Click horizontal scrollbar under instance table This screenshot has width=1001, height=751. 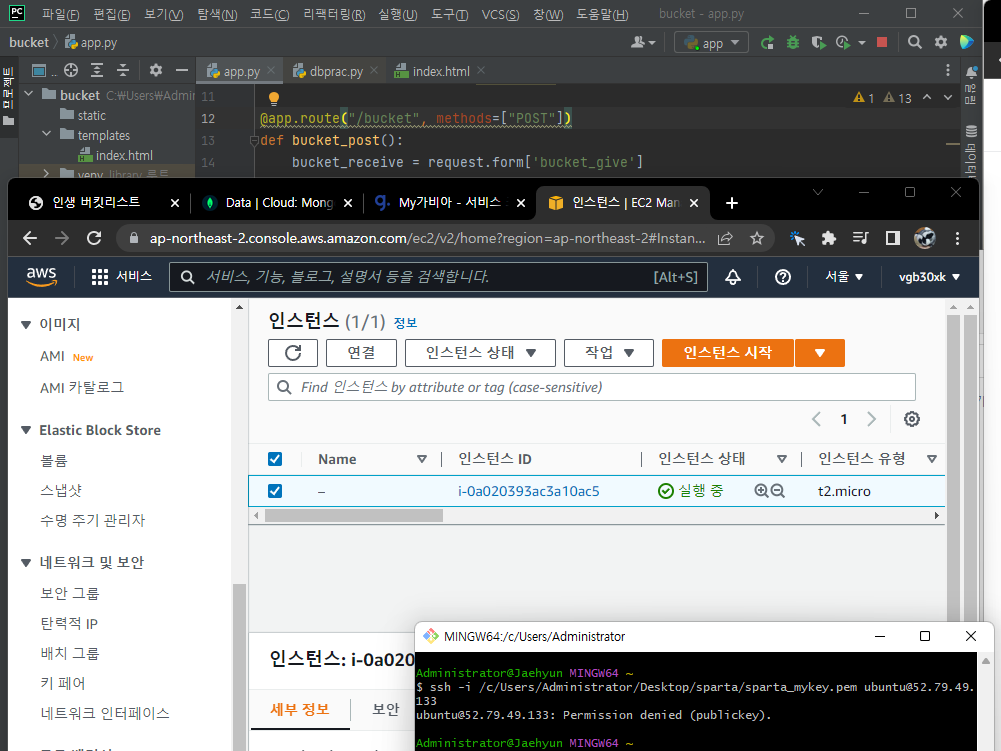coord(354,515)
